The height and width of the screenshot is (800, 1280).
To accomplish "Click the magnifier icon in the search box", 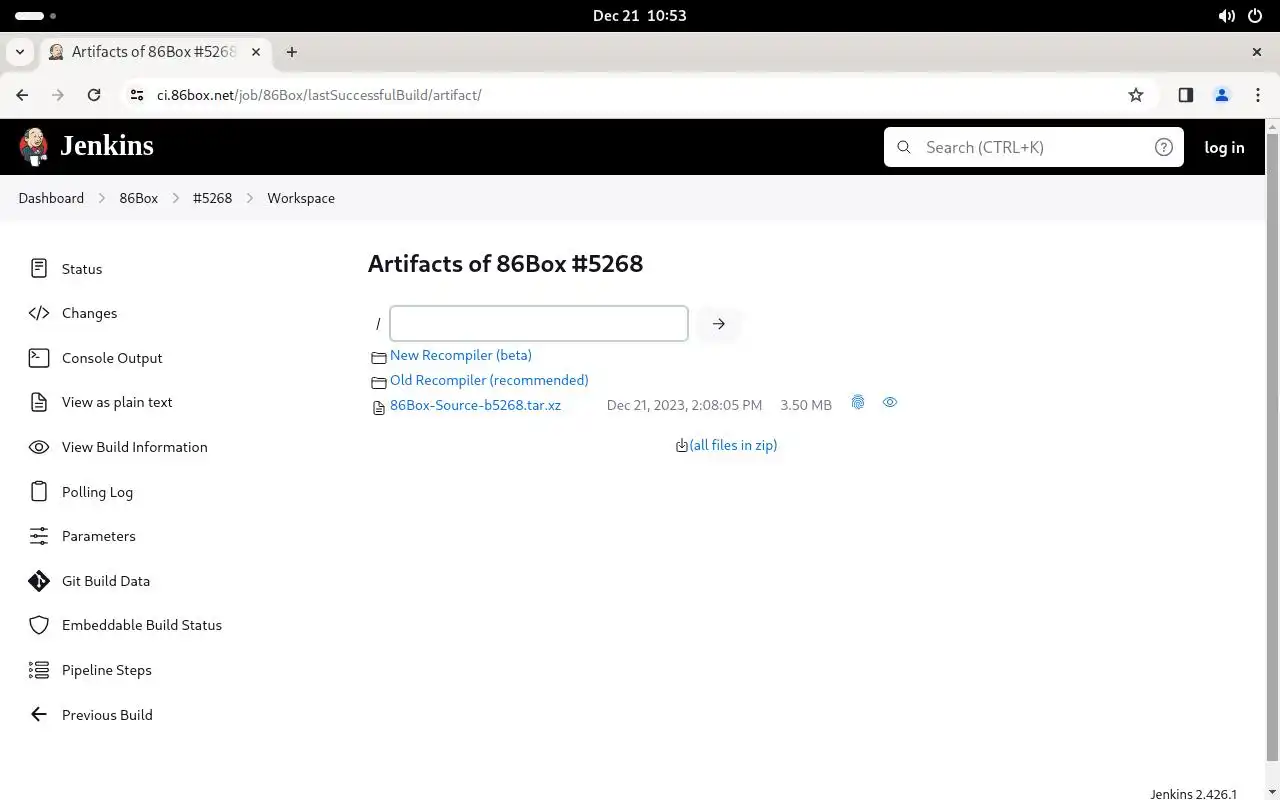I will (904, 147).
